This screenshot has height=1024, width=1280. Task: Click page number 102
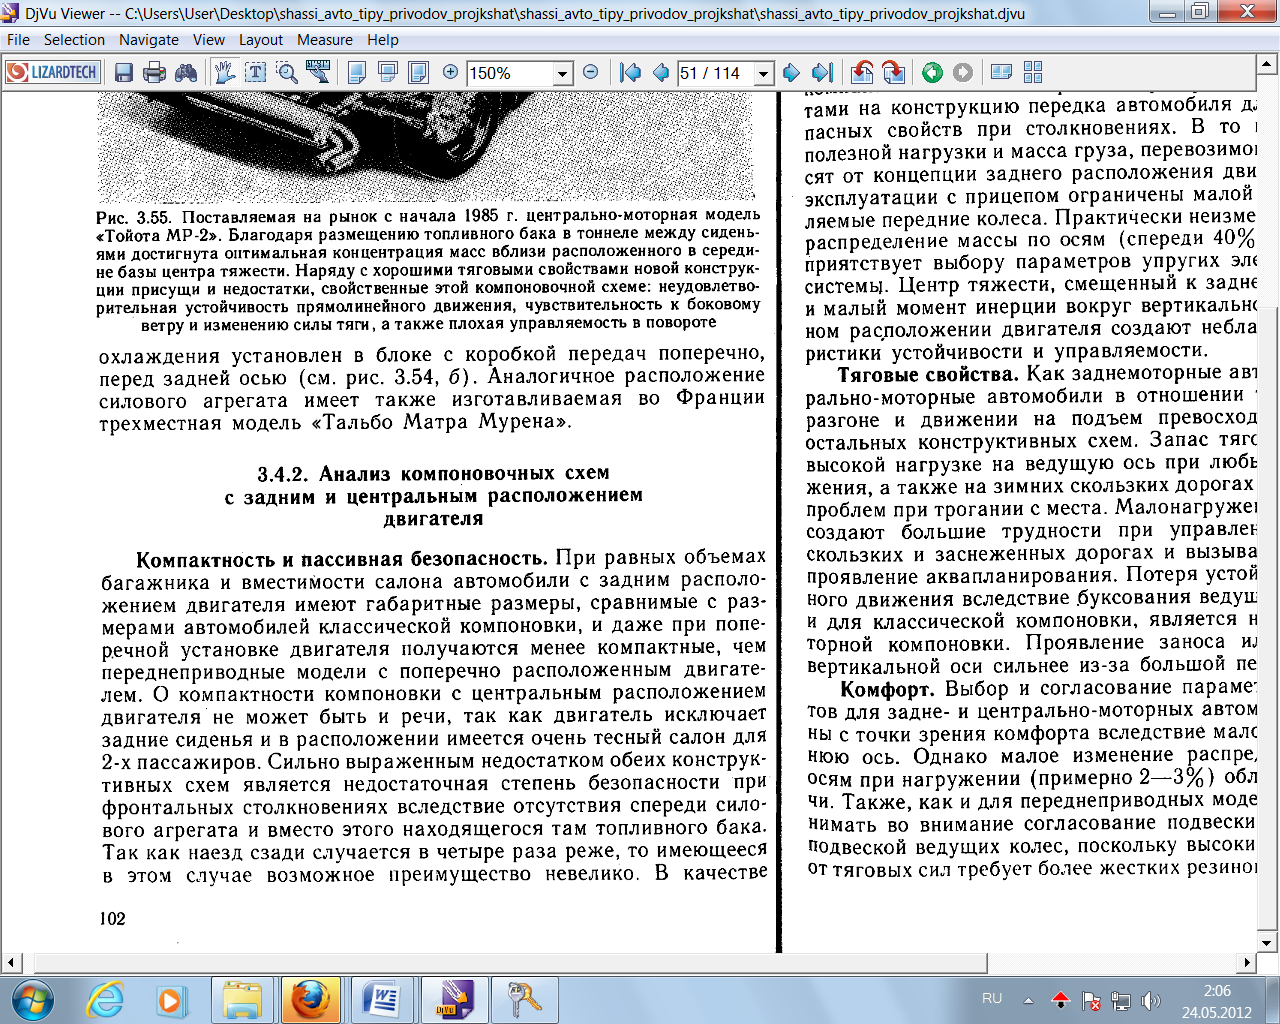click(113, 918)
